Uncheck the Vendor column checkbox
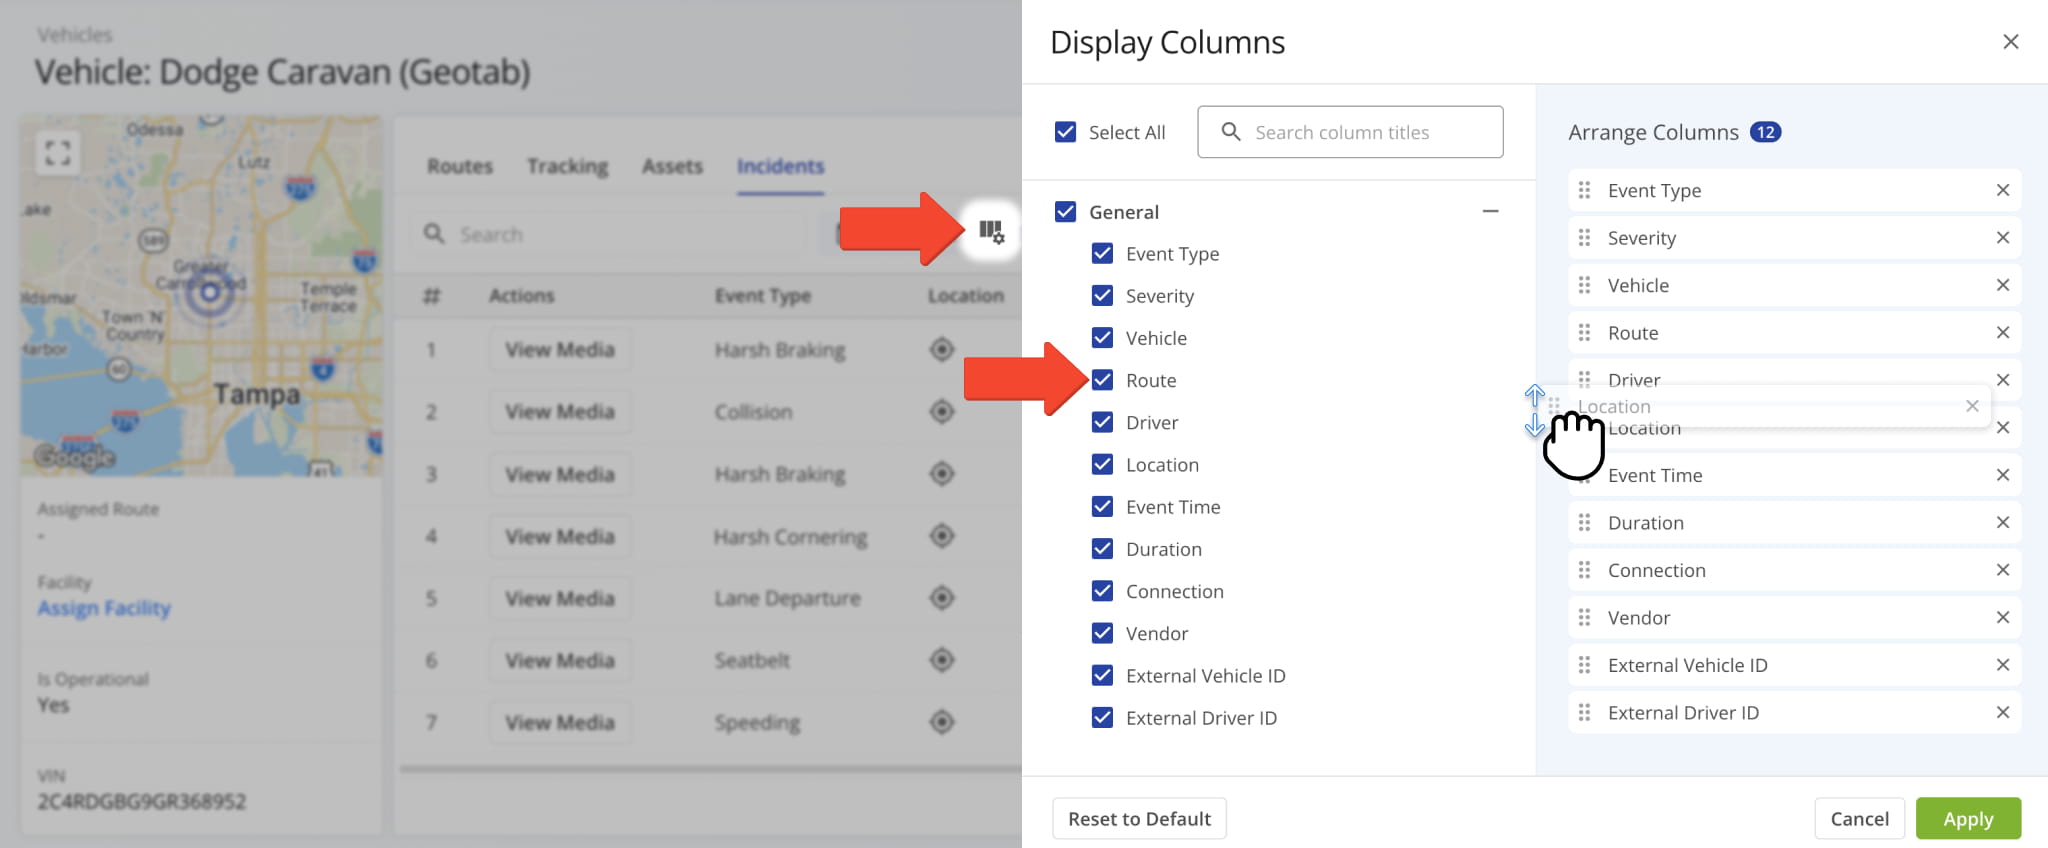The width and height of the screenshot is (2048, 848). coord(1102,633)
